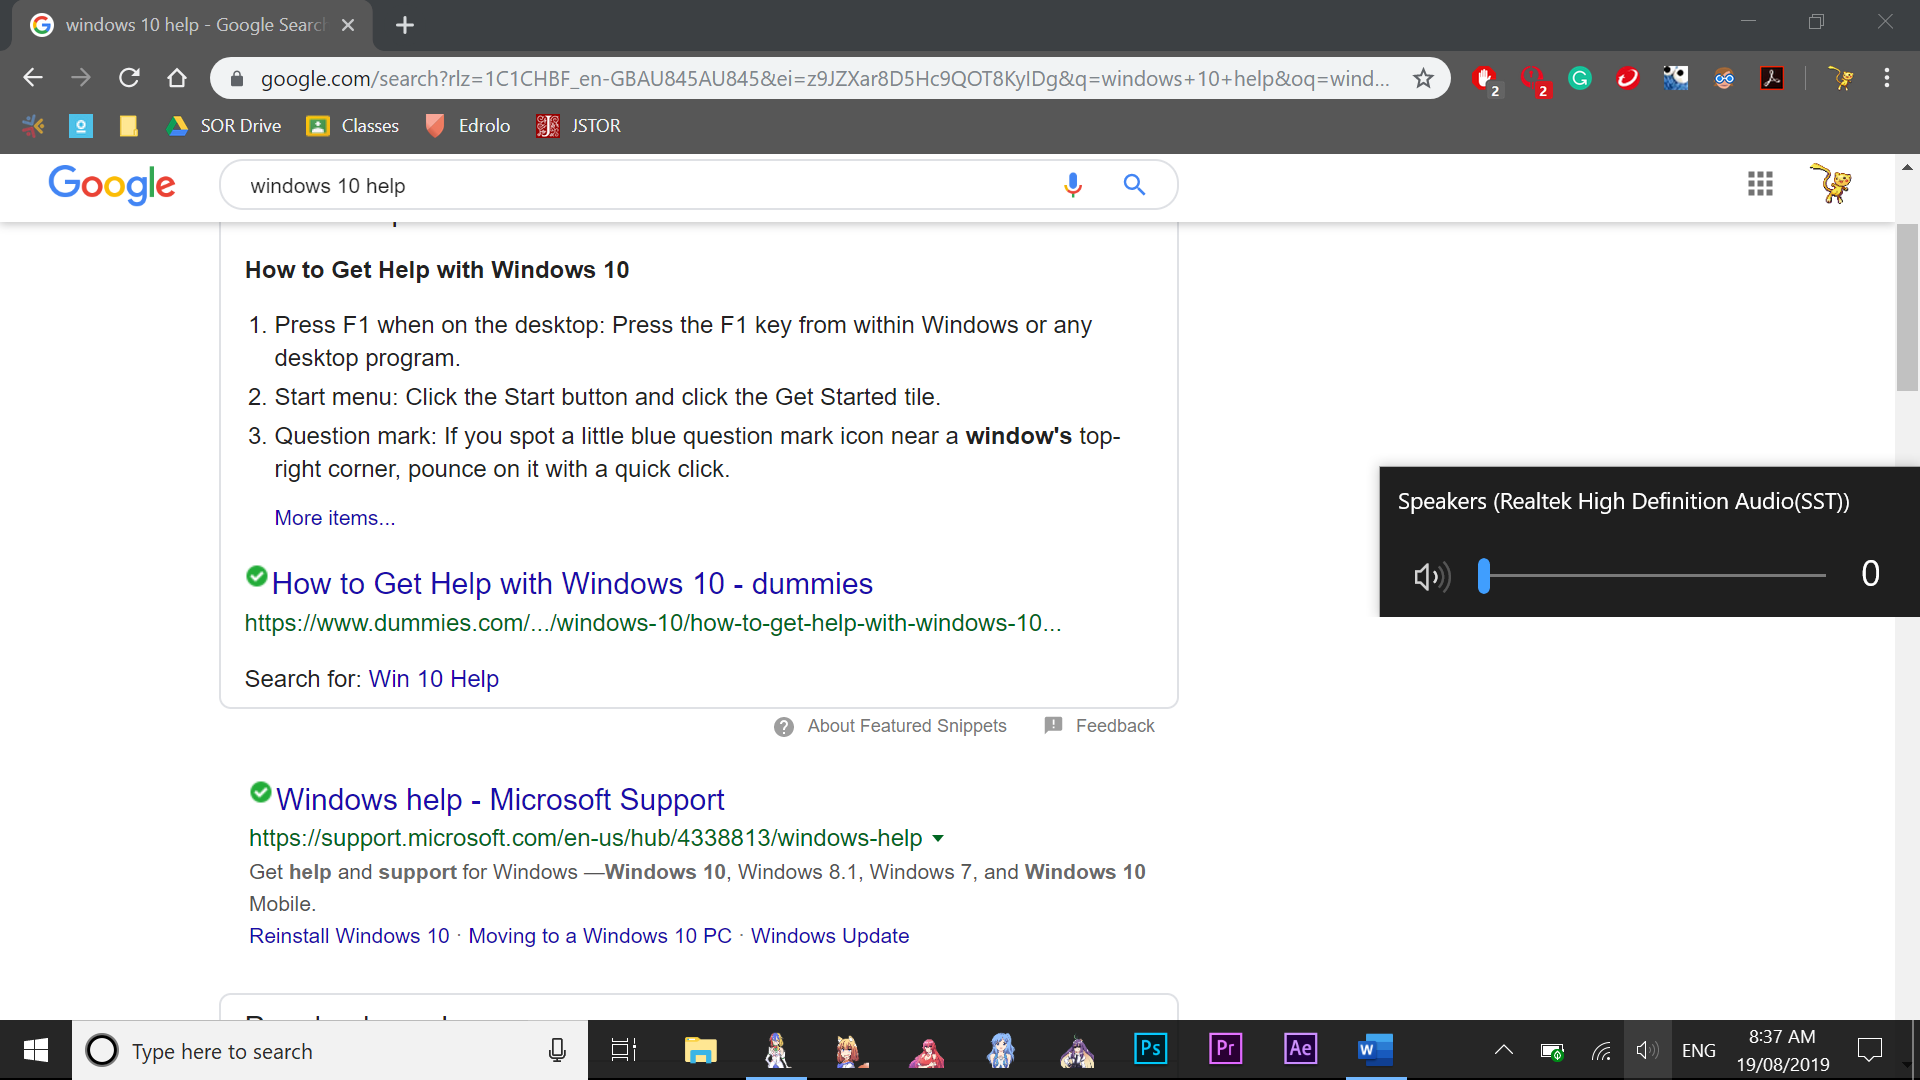Close the windows 10 help tab
Viewport: 1920px width, 1080px height.
[x=348, y=25]
